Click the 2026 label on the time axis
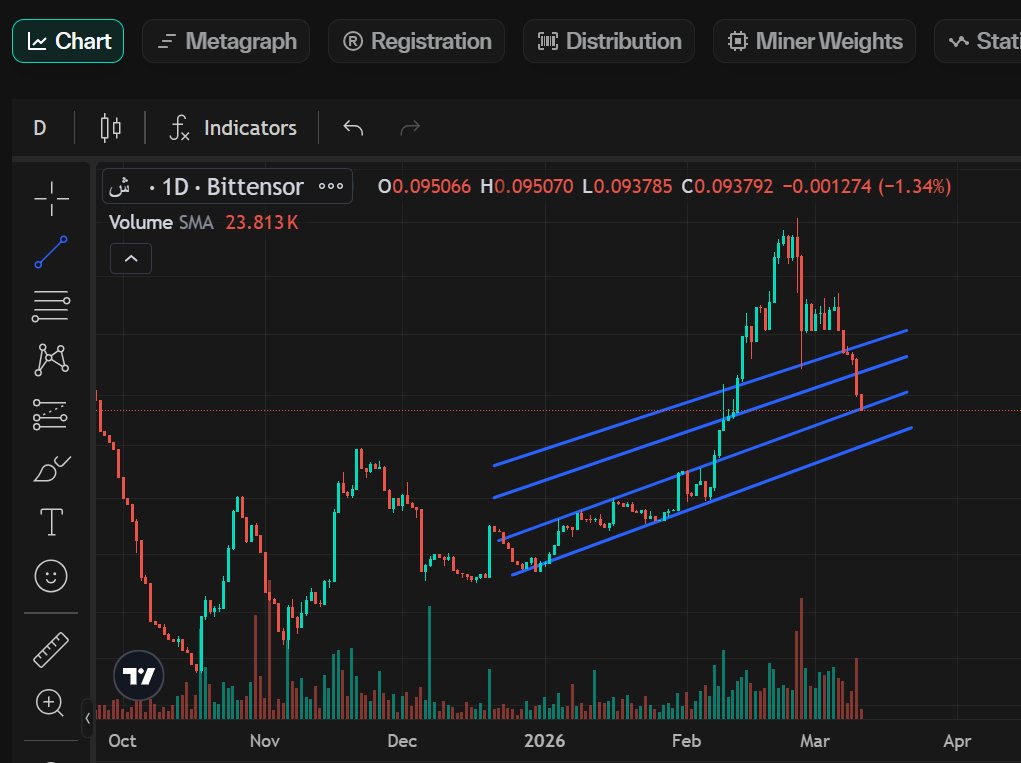The height and width of the screenshot is (763, 1021). [x=544, y=741]
